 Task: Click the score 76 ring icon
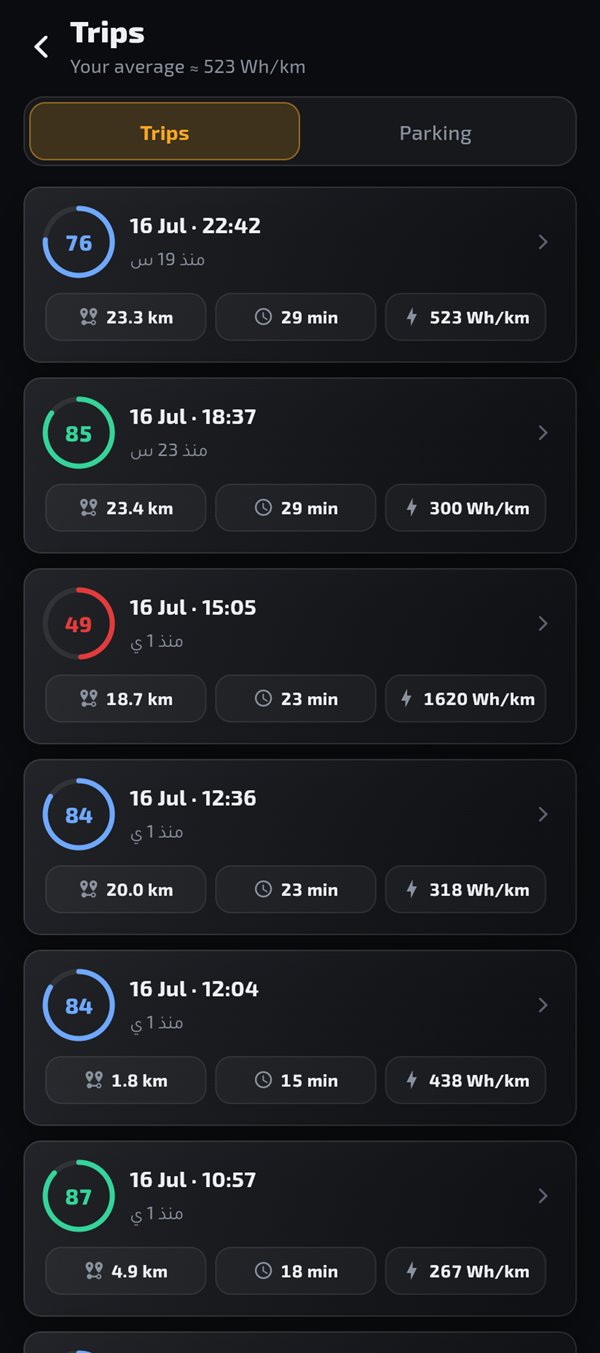tap(79, 242)
